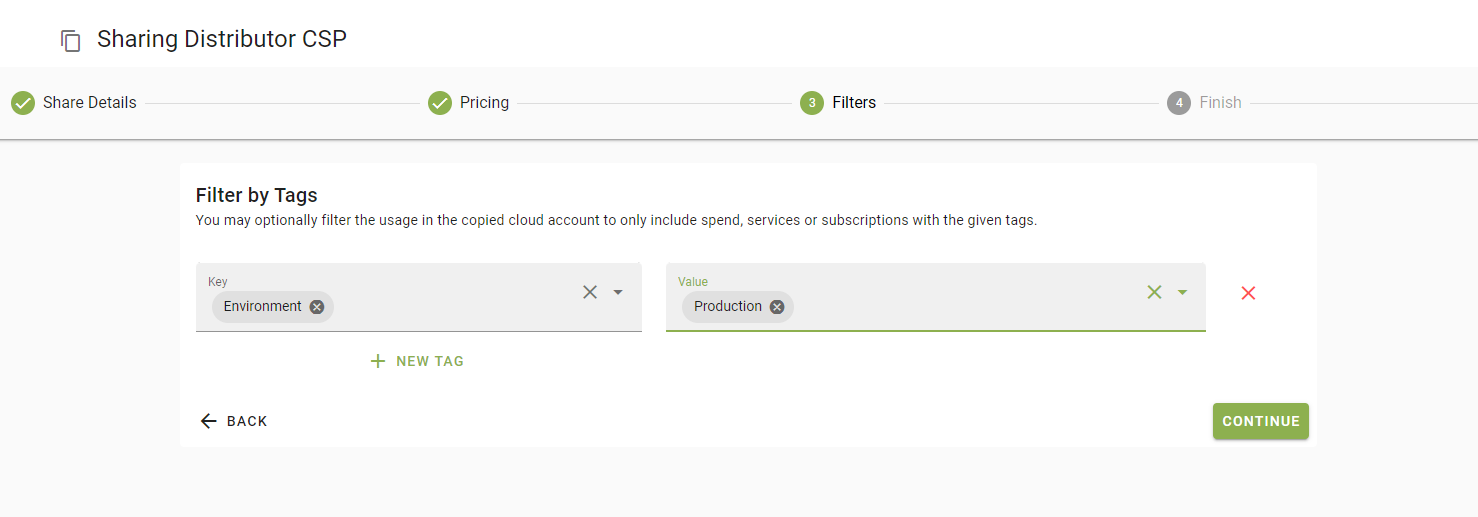1478x517 pixels.
Task: Add a new tag with New Tag
Action: [417, 361]
